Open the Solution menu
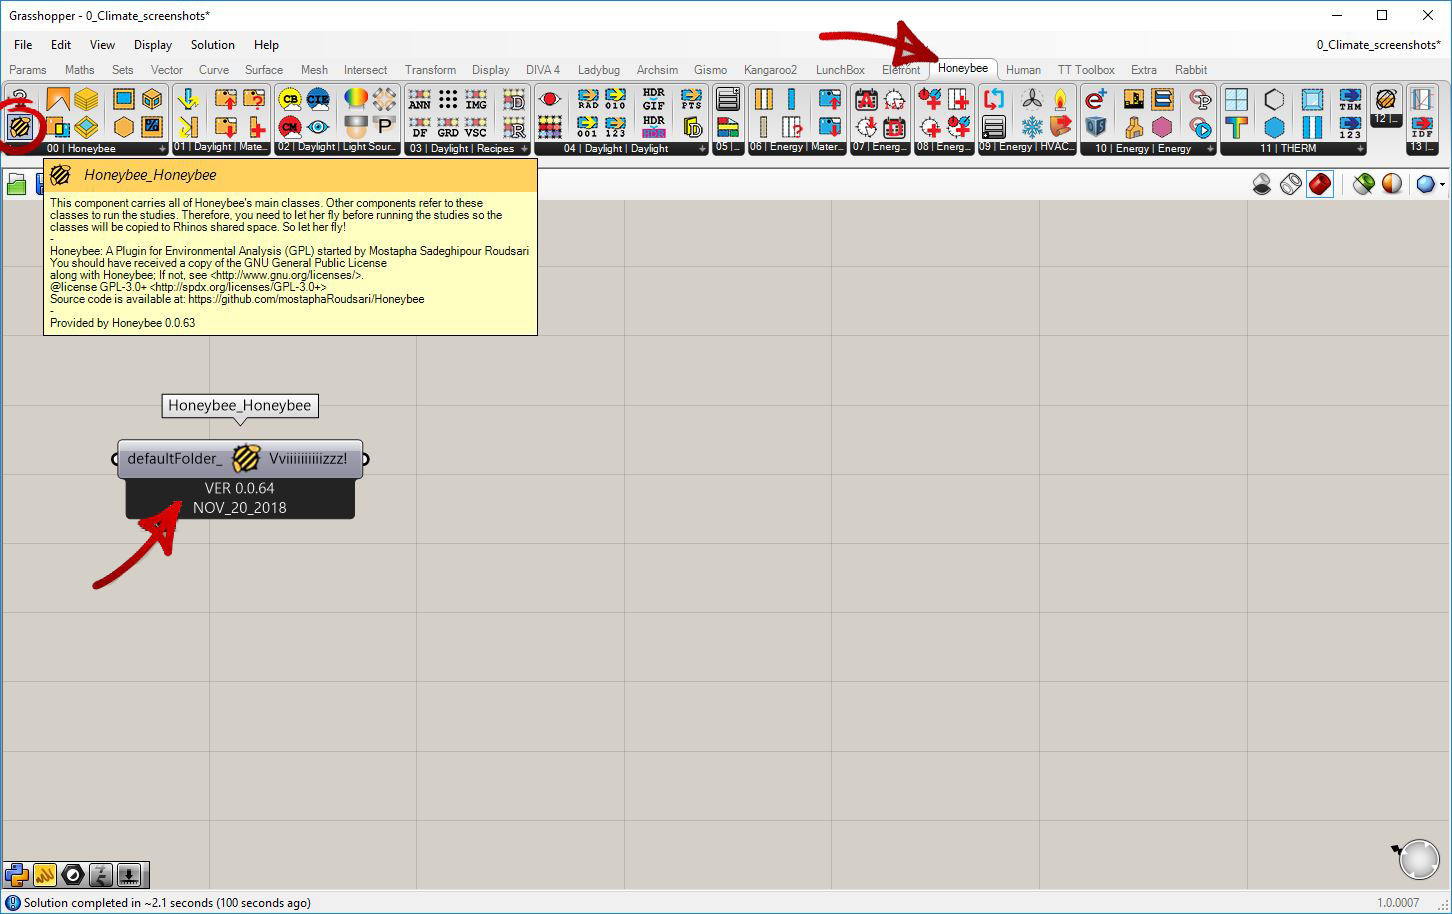This screenshot has height=914, width=1452. tap(212, 45)
